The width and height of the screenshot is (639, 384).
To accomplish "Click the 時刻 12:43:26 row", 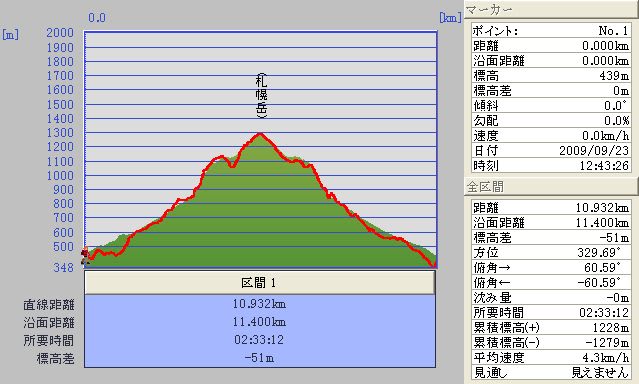I will (551, 166).
